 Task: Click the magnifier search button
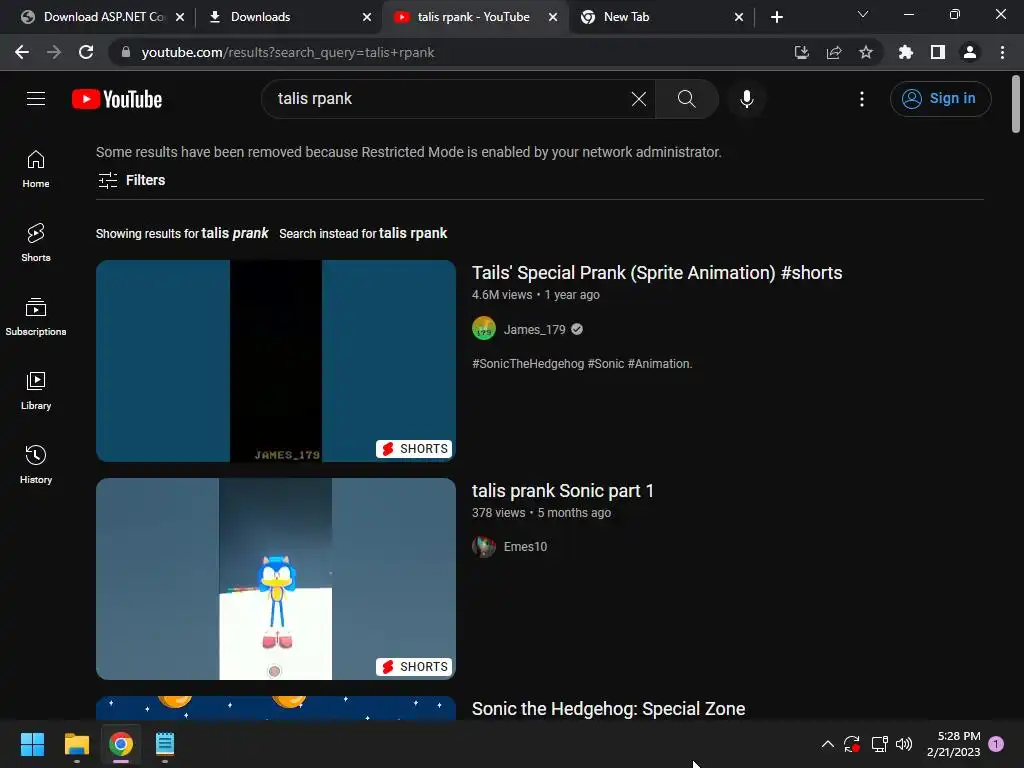(686, 99)
